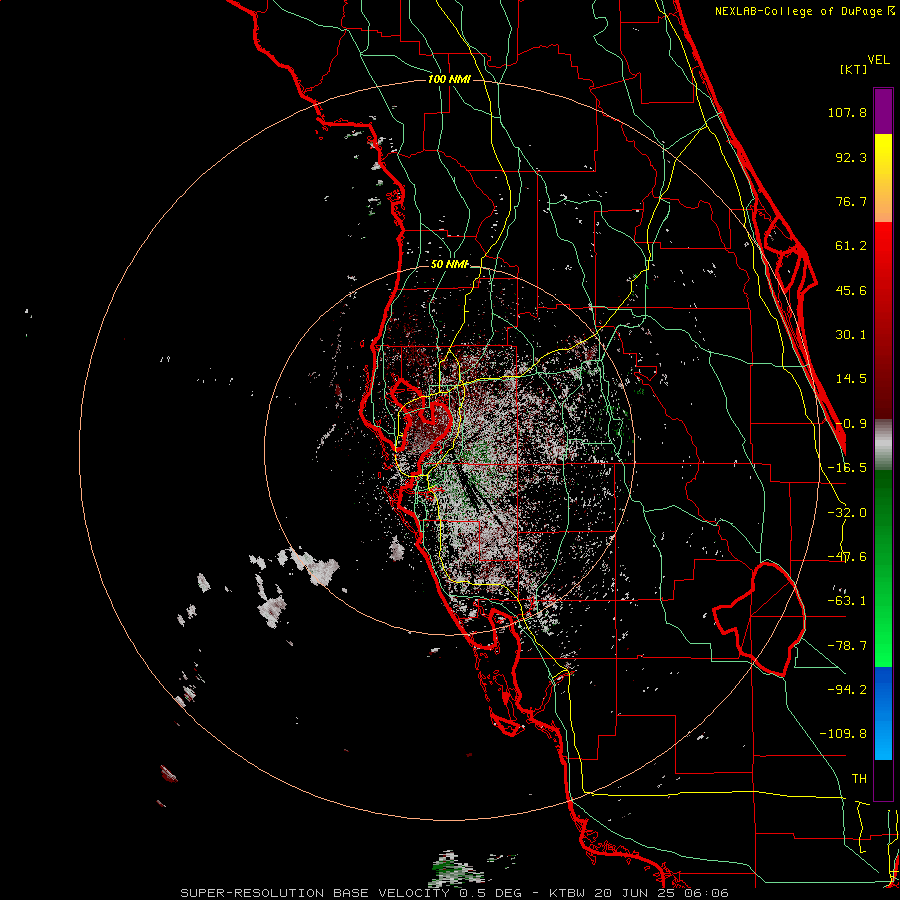
Task: Click the 61.2 velocity legend value
Action: coord(851,246)
